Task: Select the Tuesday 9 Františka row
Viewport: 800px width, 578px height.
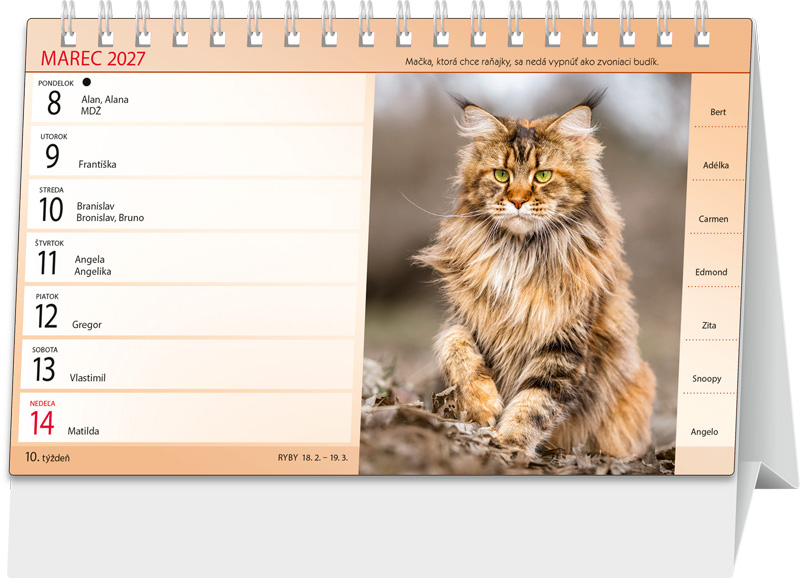Action: point(196,151)
